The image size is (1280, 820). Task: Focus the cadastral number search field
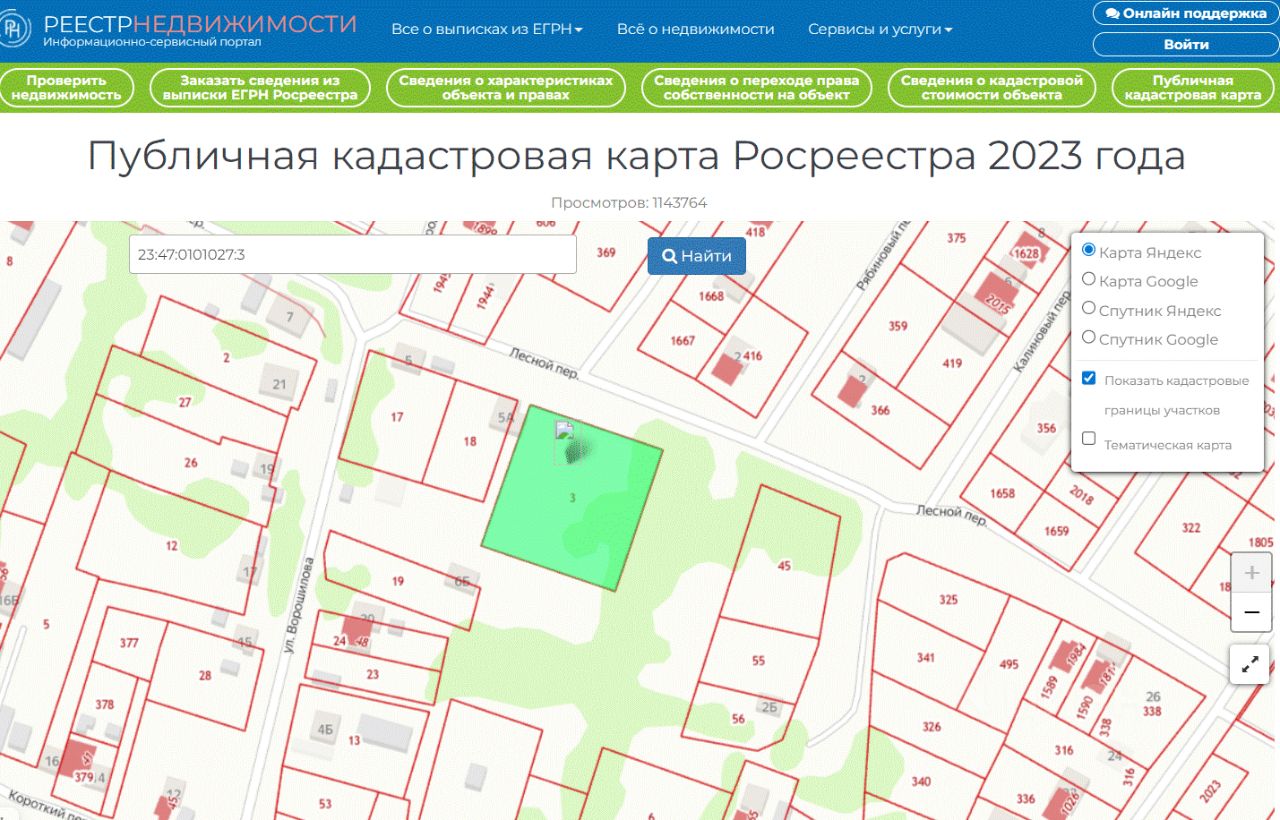[x=353, y=254]
